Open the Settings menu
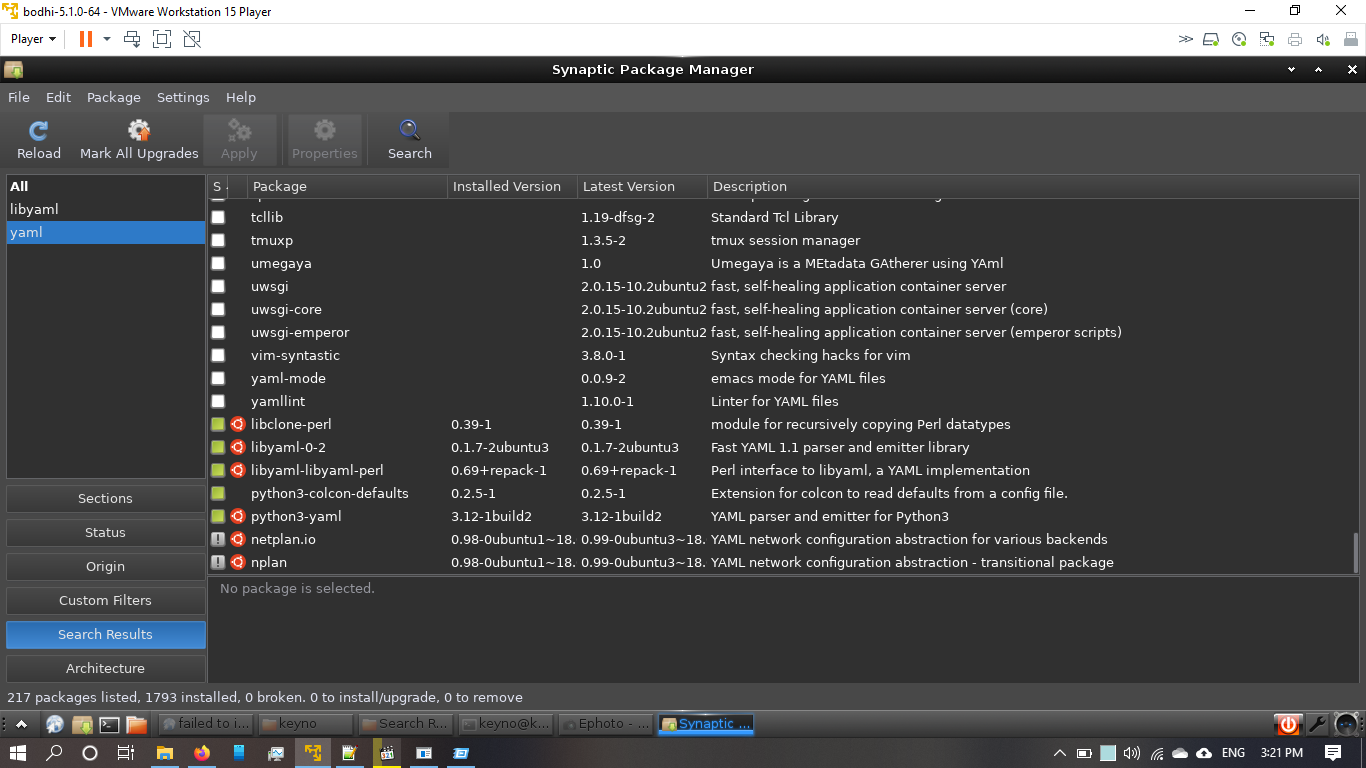Screen dimensions: 1366x768 point(183,97)
